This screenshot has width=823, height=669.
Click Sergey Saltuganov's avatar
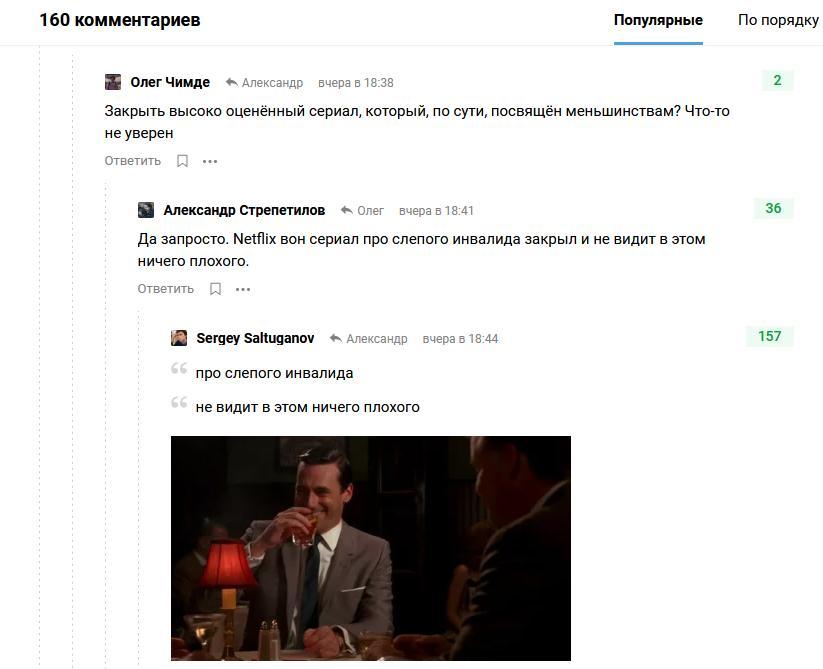pyautogui.click(x=179, y=338)
